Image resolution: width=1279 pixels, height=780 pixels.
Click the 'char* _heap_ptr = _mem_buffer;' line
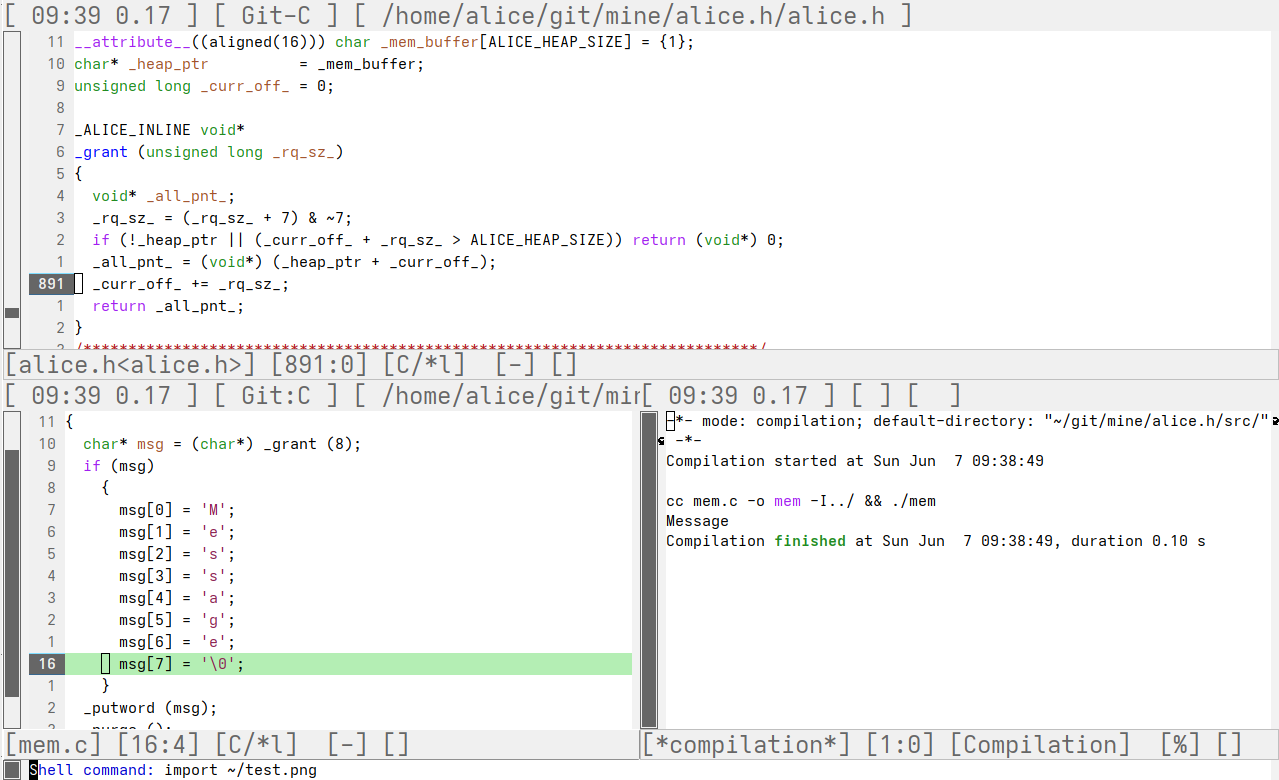click(250, 64)
